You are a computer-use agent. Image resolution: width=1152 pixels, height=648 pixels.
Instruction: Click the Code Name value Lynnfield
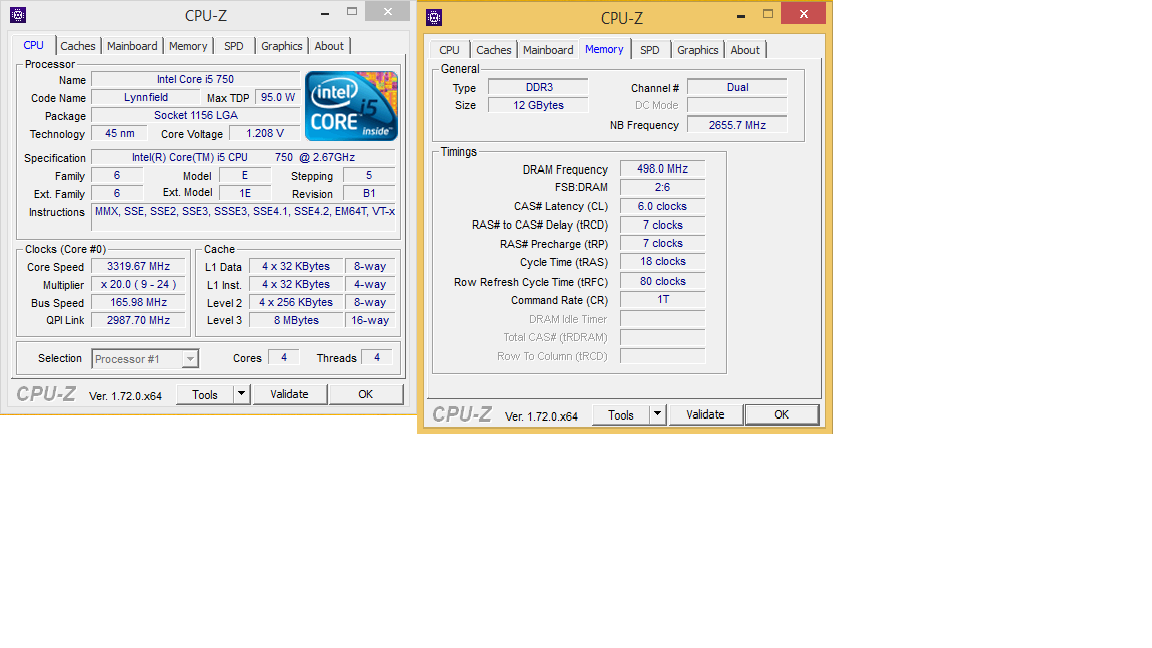[145, 97]
